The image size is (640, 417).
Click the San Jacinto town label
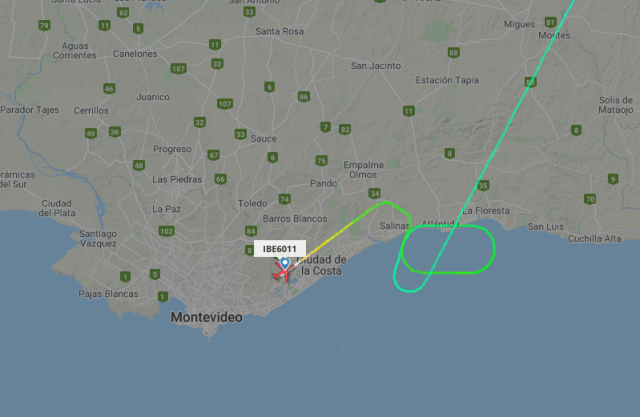click(376, 66)
